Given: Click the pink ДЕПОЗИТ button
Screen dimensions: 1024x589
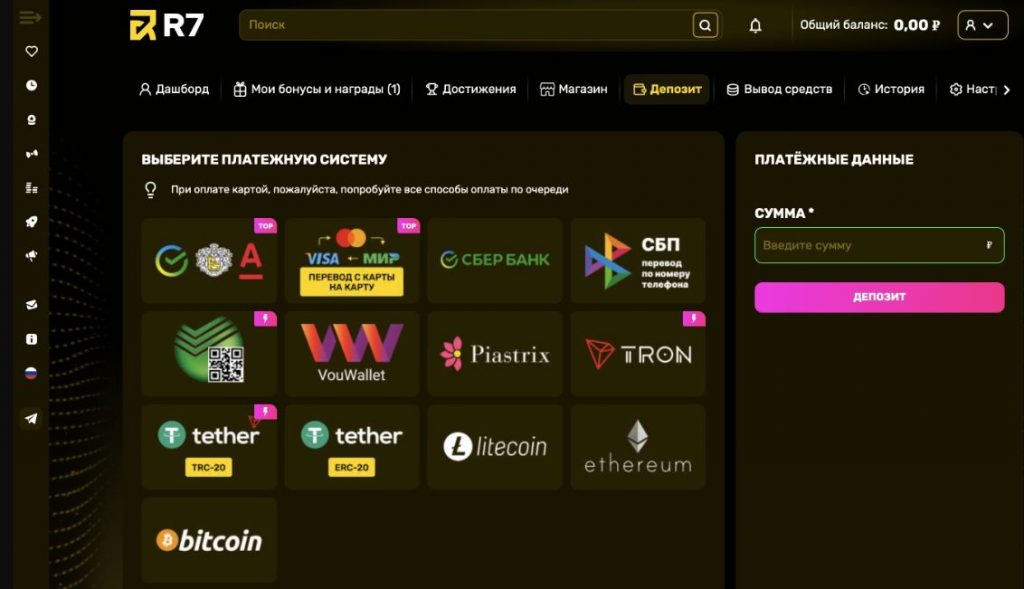Looking at the screenshot, I should tap(879, 297).
